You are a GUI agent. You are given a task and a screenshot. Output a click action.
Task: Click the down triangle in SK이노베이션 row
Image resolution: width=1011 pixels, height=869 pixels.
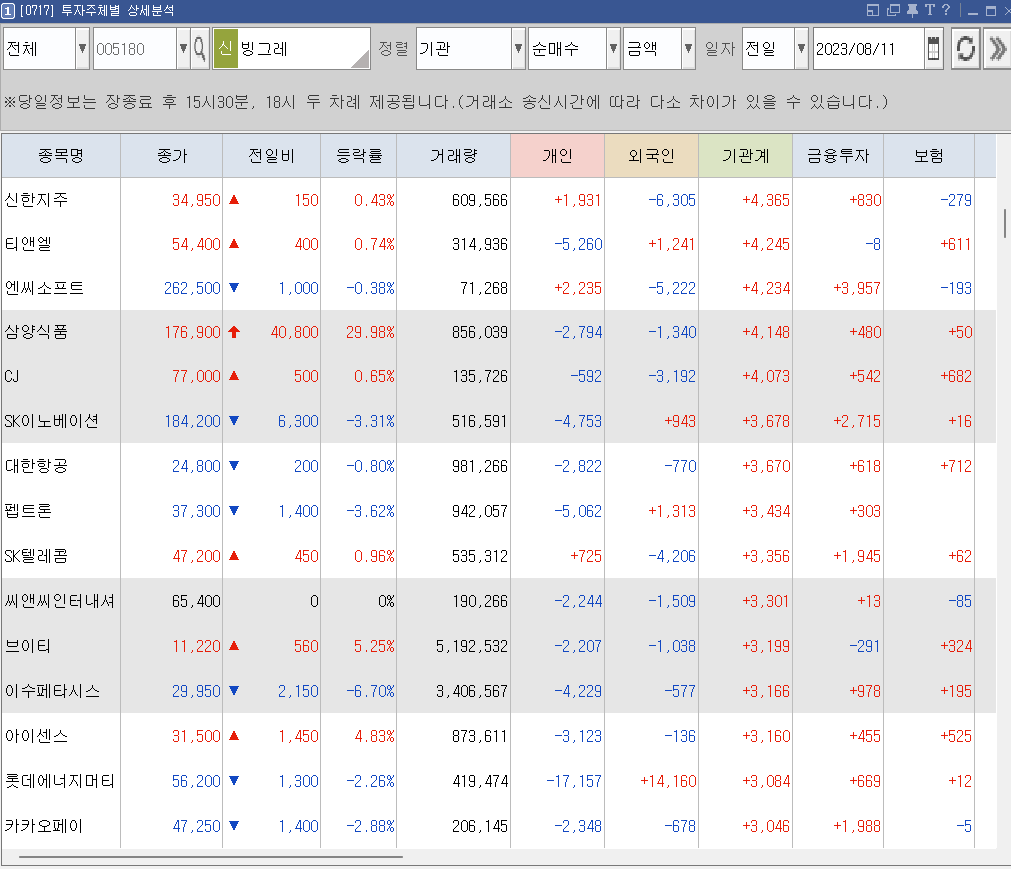click(234, 420)
